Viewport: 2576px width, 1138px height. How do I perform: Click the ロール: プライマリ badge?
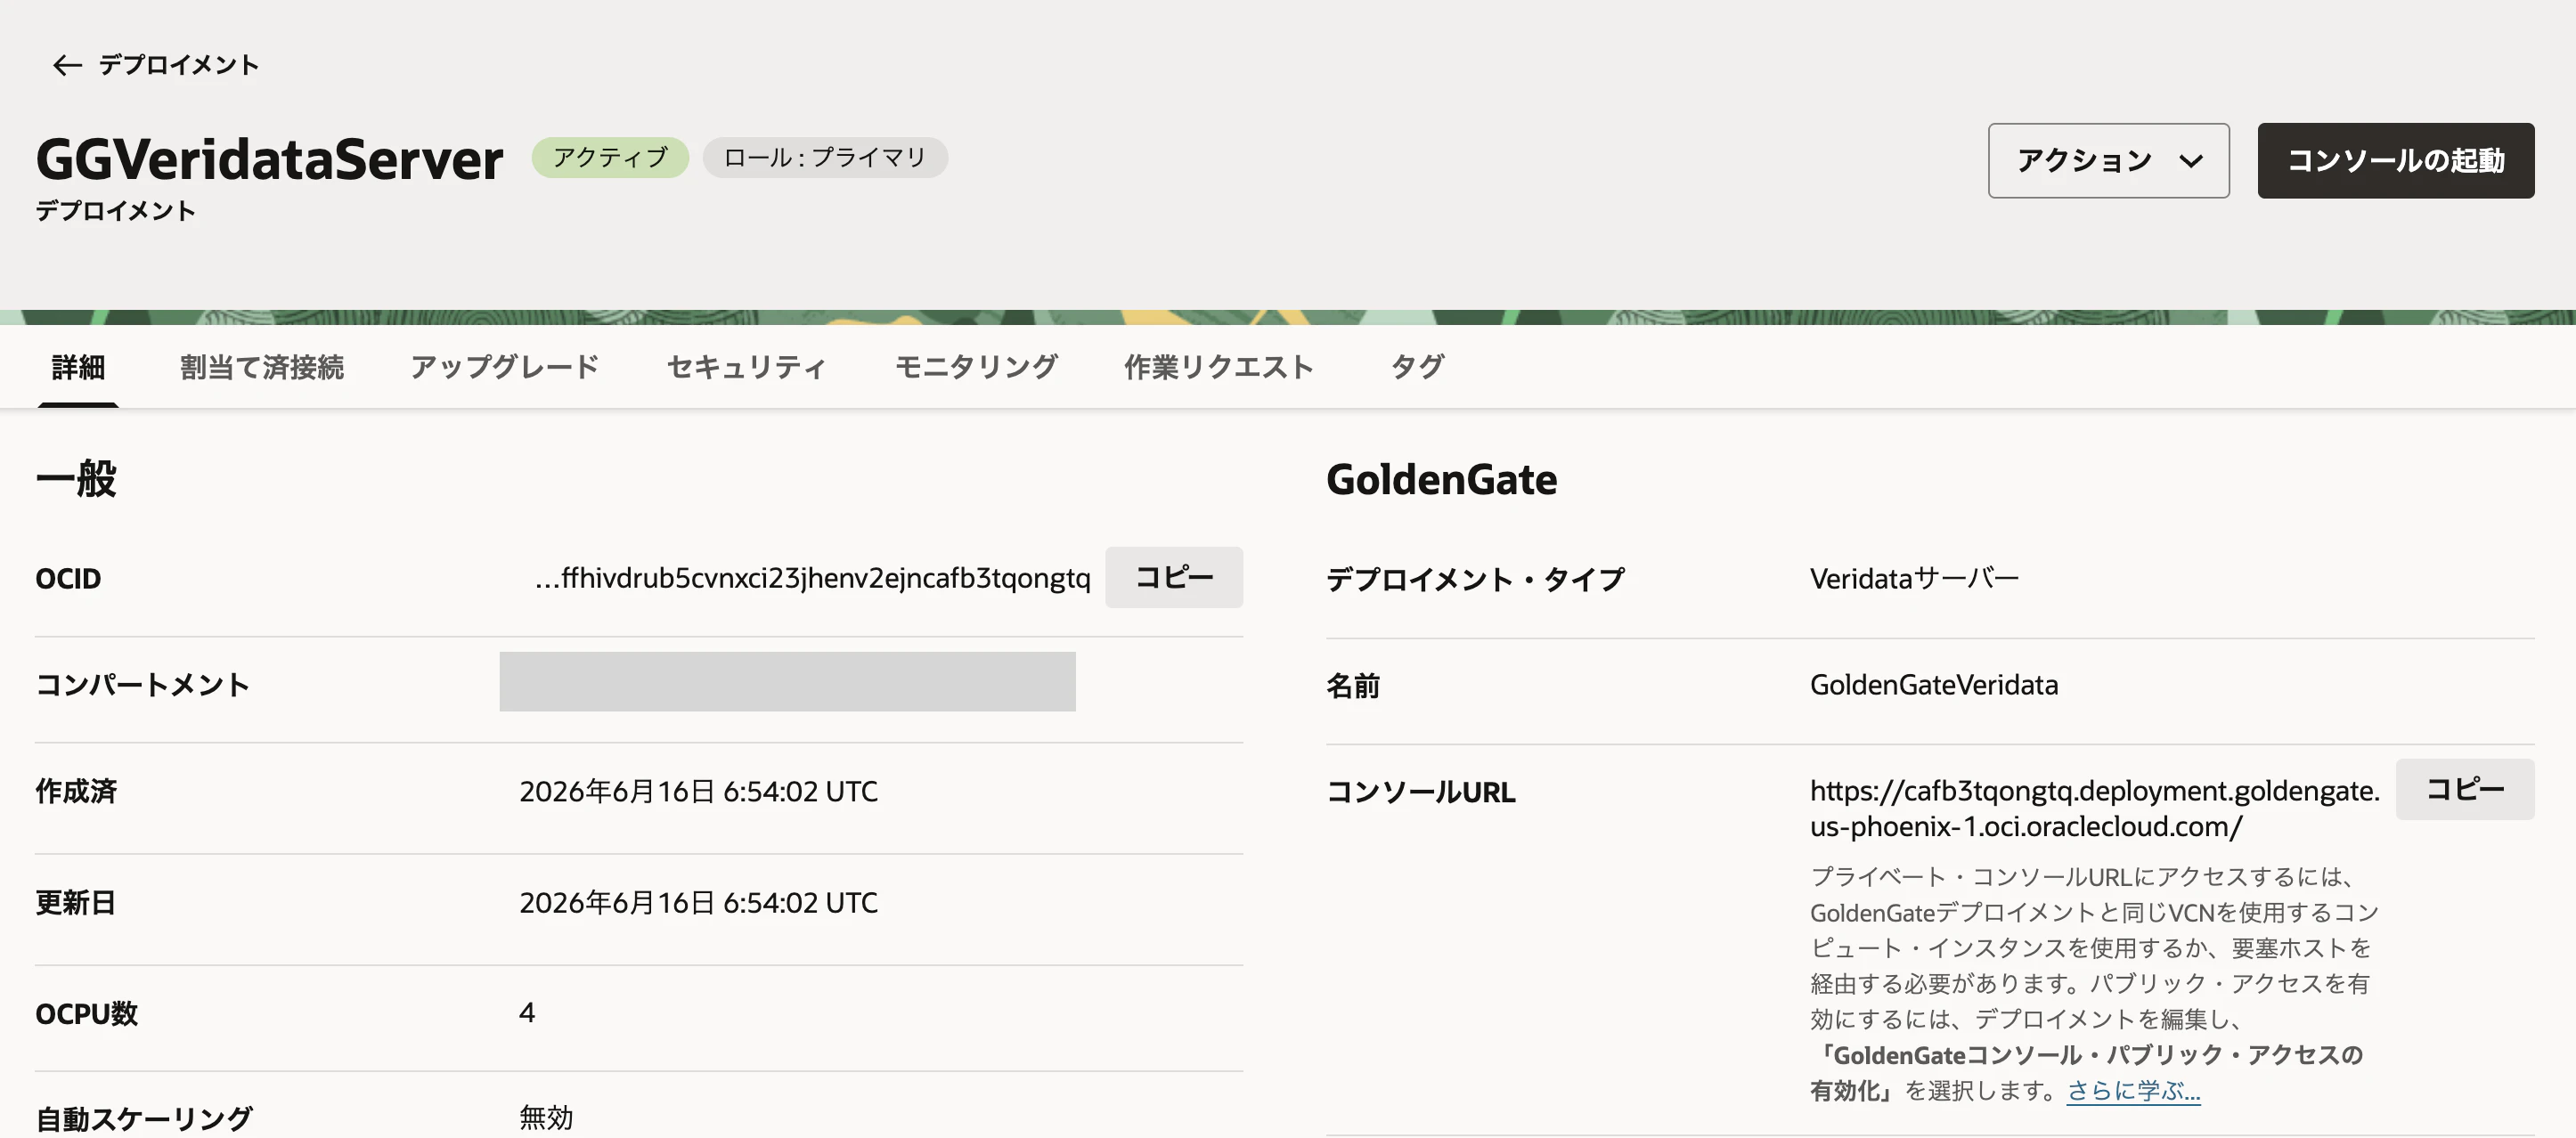pyautogui.click(x=825, y=158)
